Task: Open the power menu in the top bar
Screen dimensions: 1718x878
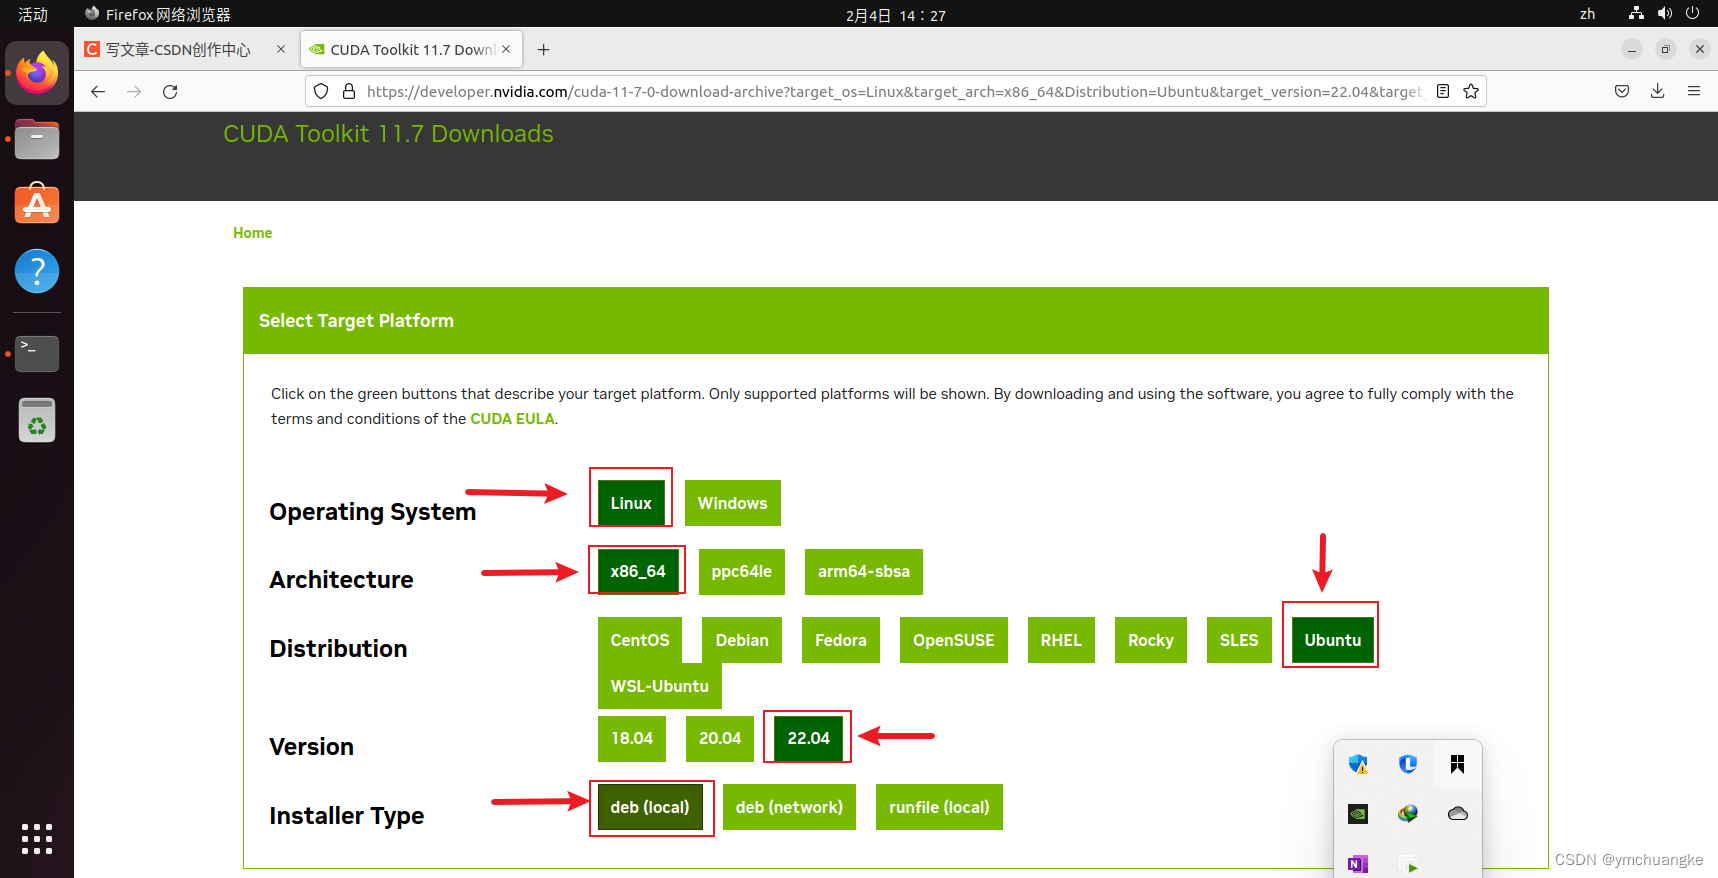Action: 1692,13
